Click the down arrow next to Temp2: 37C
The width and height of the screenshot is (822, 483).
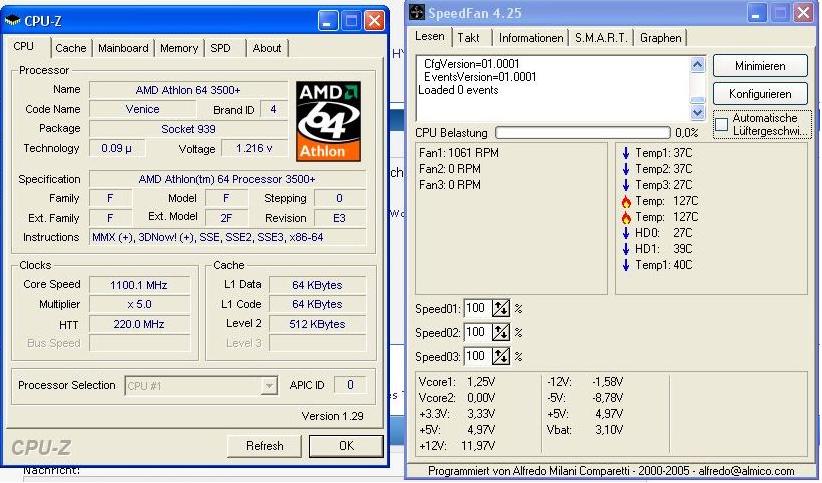point(626,169)
